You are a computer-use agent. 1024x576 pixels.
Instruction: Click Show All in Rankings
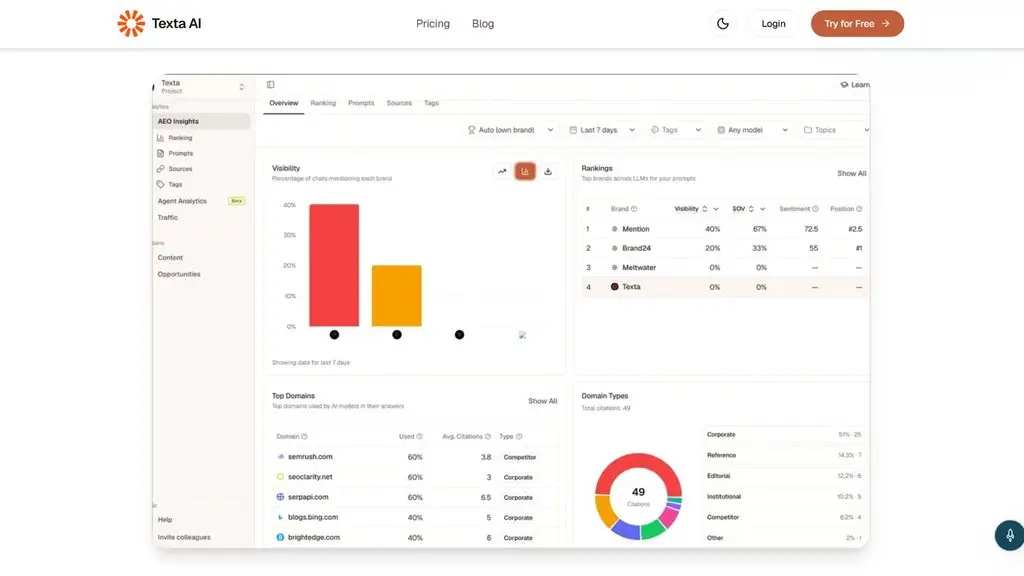pos(852,174)
